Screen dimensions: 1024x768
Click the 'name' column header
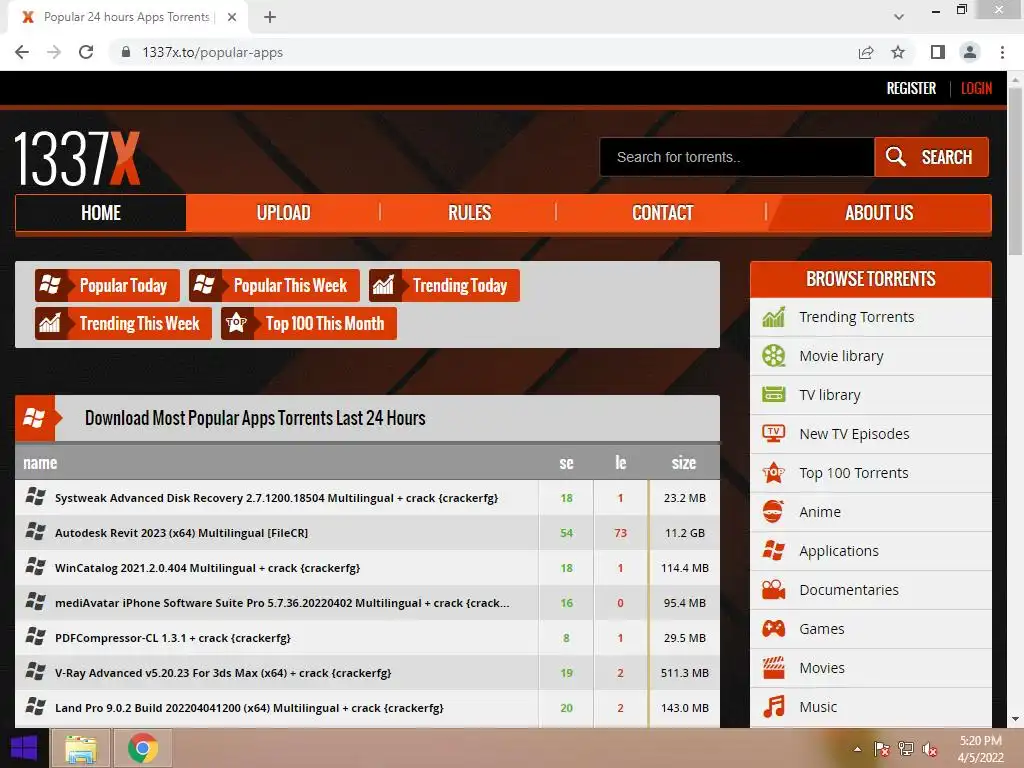pos(40,463)
